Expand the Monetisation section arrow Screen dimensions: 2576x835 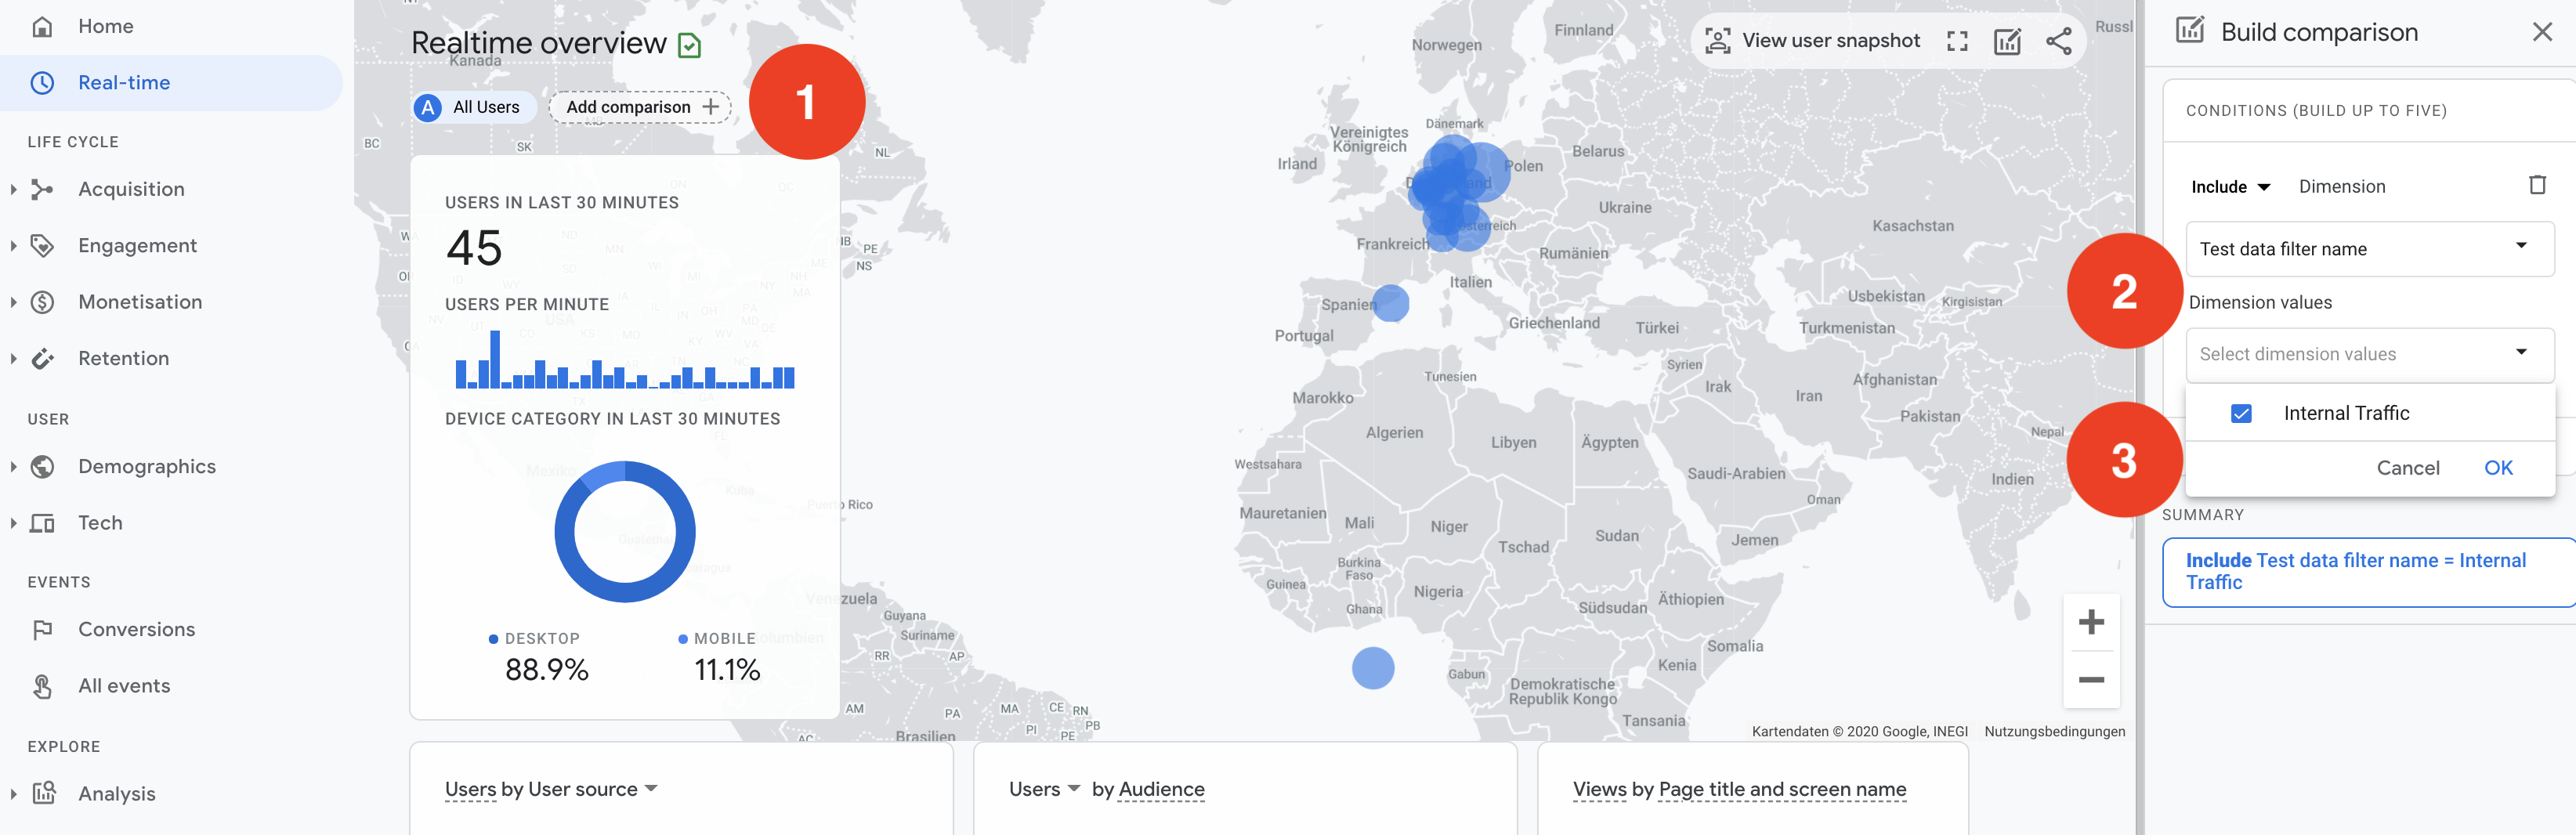(x=13, y=302)
